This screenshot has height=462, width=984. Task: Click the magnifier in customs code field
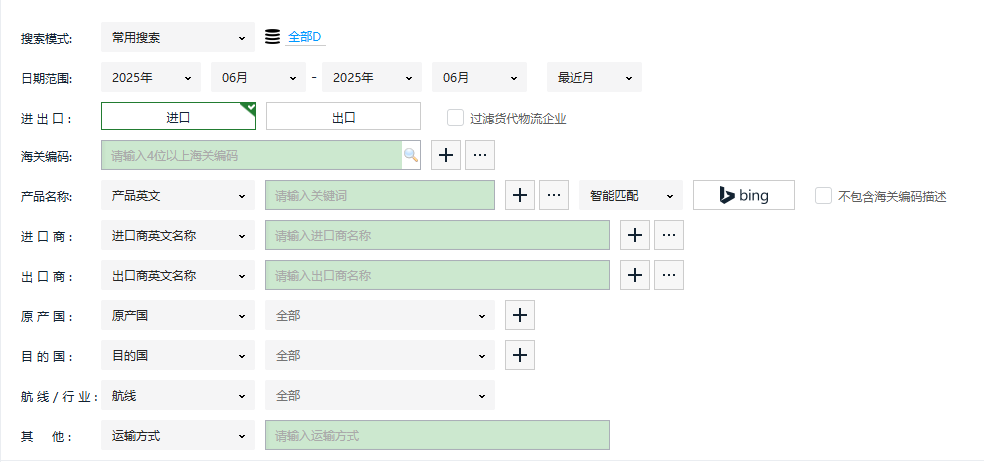click(410, 155)
